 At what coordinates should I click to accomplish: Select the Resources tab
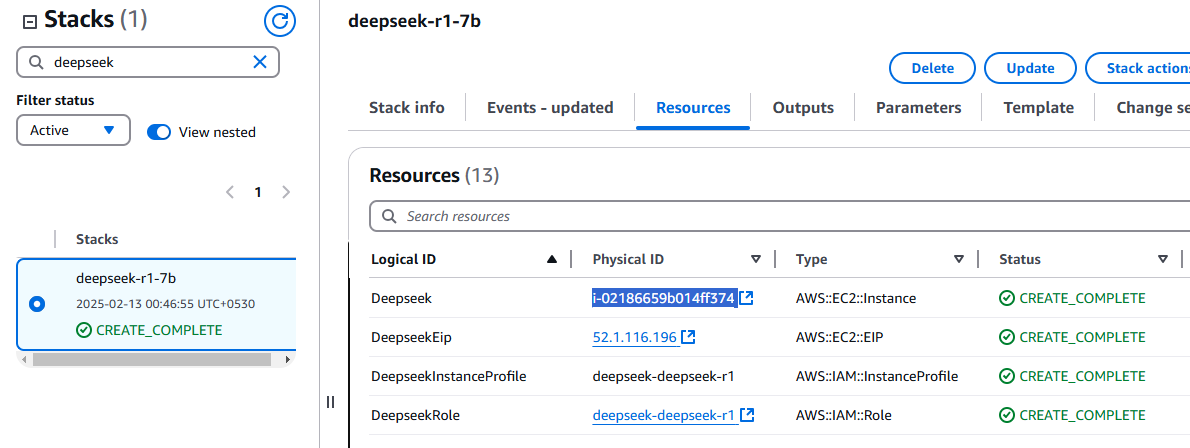(693, 108)
